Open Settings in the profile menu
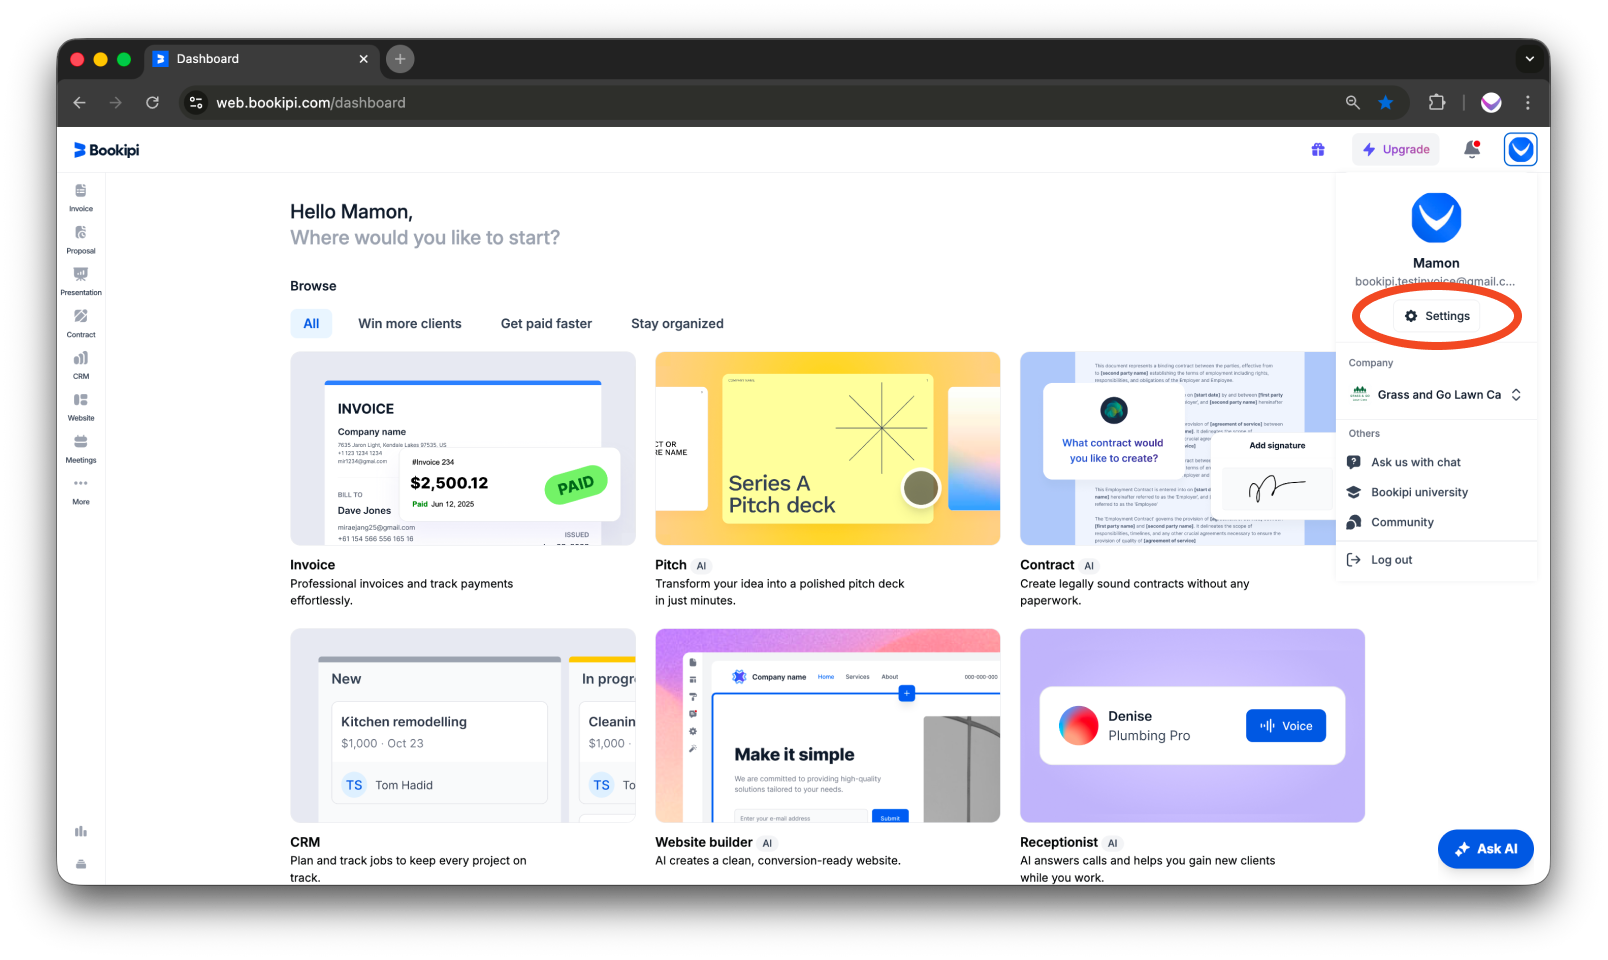1608x960 pixels. (1437, 316)
